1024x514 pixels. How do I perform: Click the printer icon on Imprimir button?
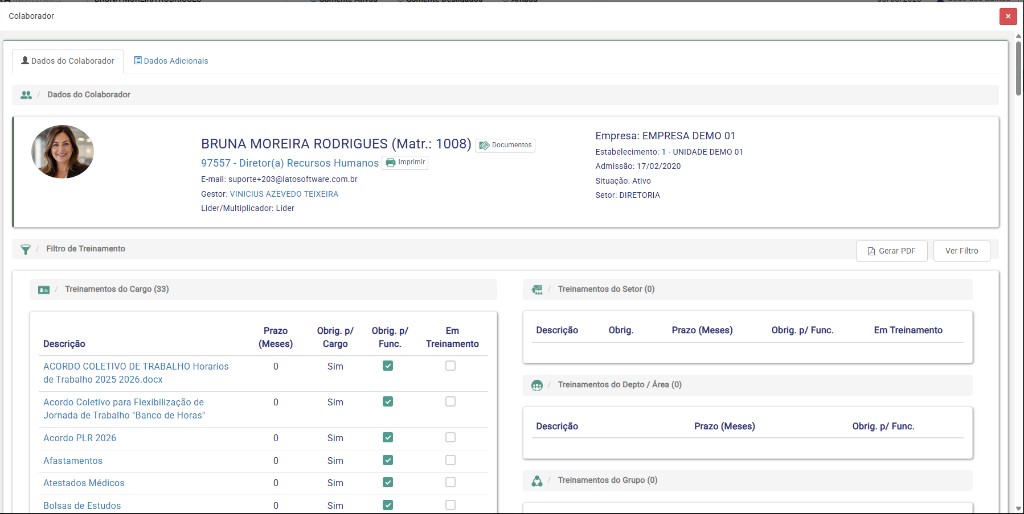(391, 163)
